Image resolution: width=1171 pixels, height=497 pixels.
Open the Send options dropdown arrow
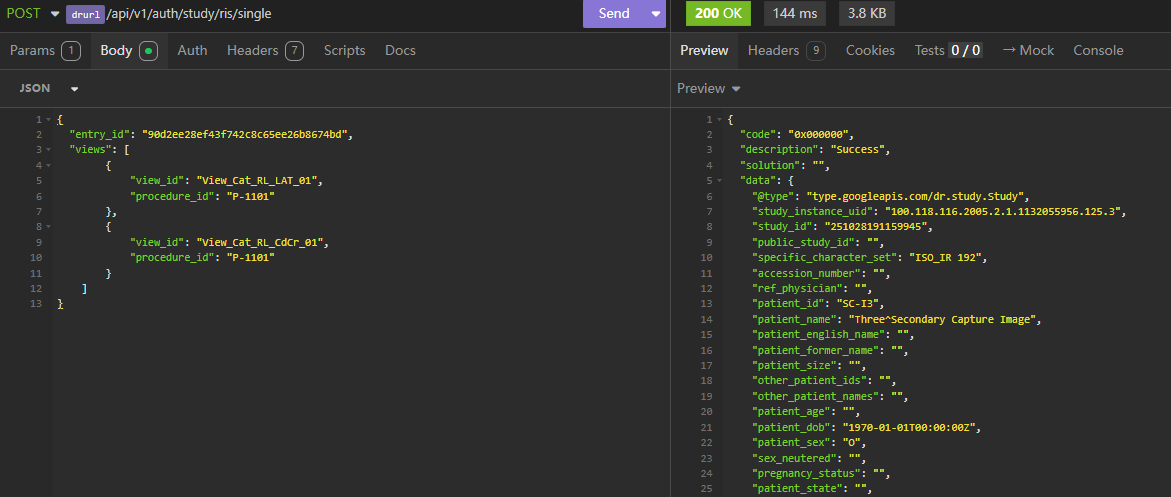click(x=655, y=14)
